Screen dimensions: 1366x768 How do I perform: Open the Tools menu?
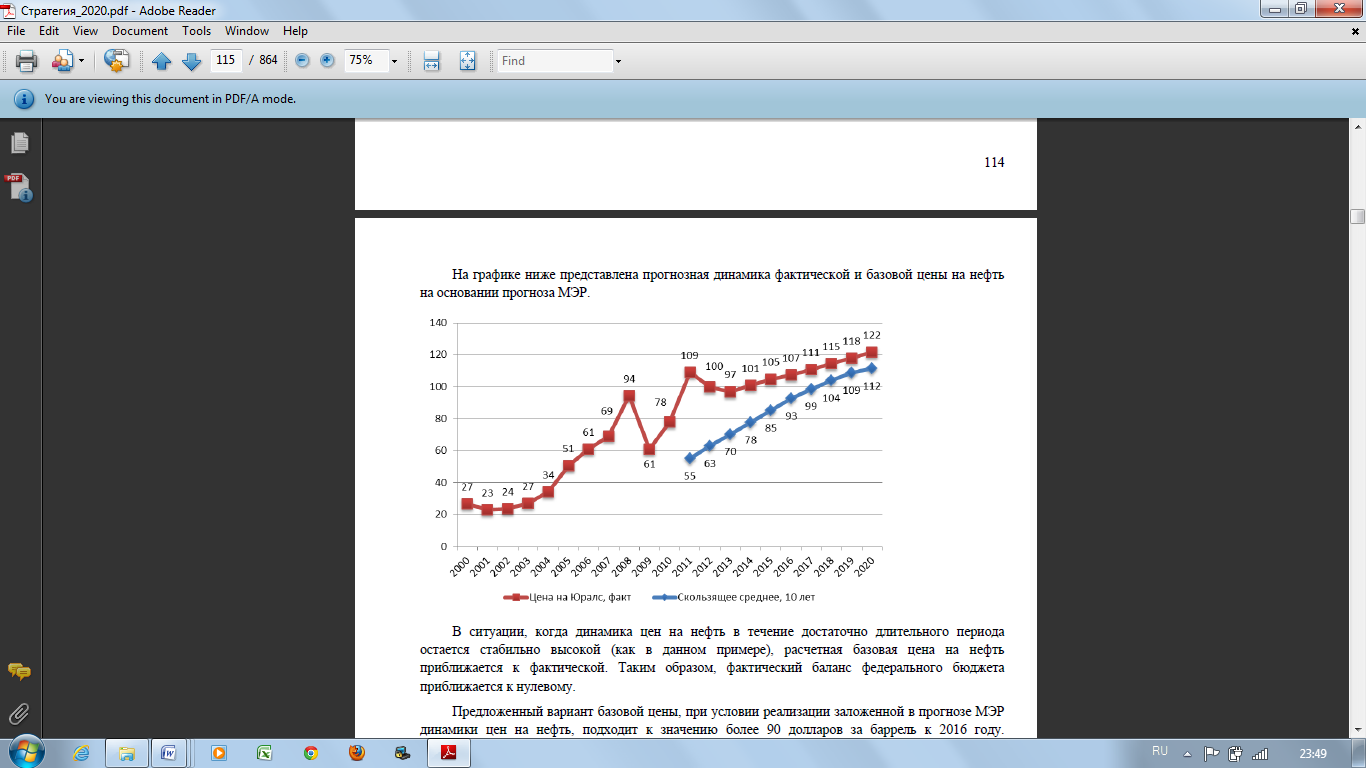point(197,31)
